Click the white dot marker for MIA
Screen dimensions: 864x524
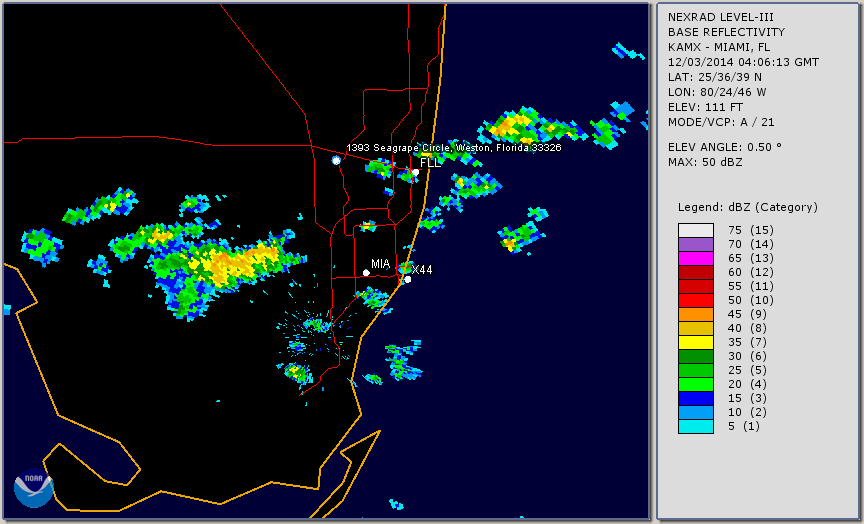pos(366,273)
